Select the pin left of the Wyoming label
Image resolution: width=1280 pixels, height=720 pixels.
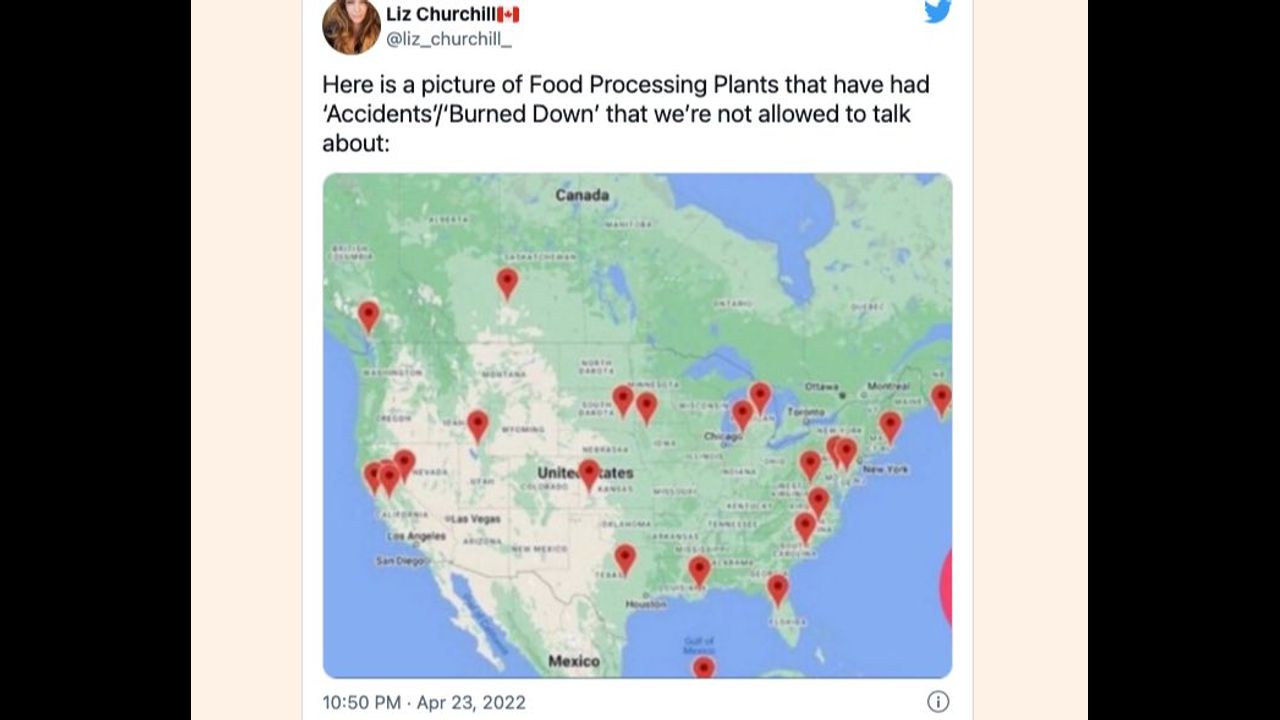click(x=478, y=424)
